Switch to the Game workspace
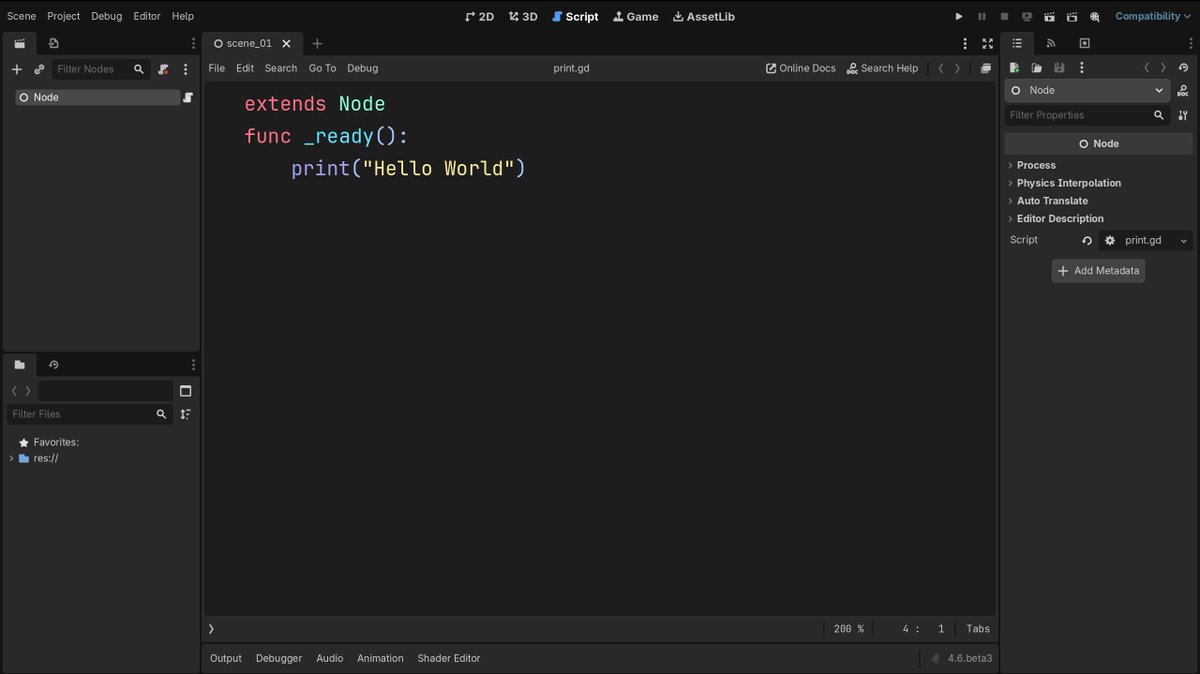 coord(636,16)
